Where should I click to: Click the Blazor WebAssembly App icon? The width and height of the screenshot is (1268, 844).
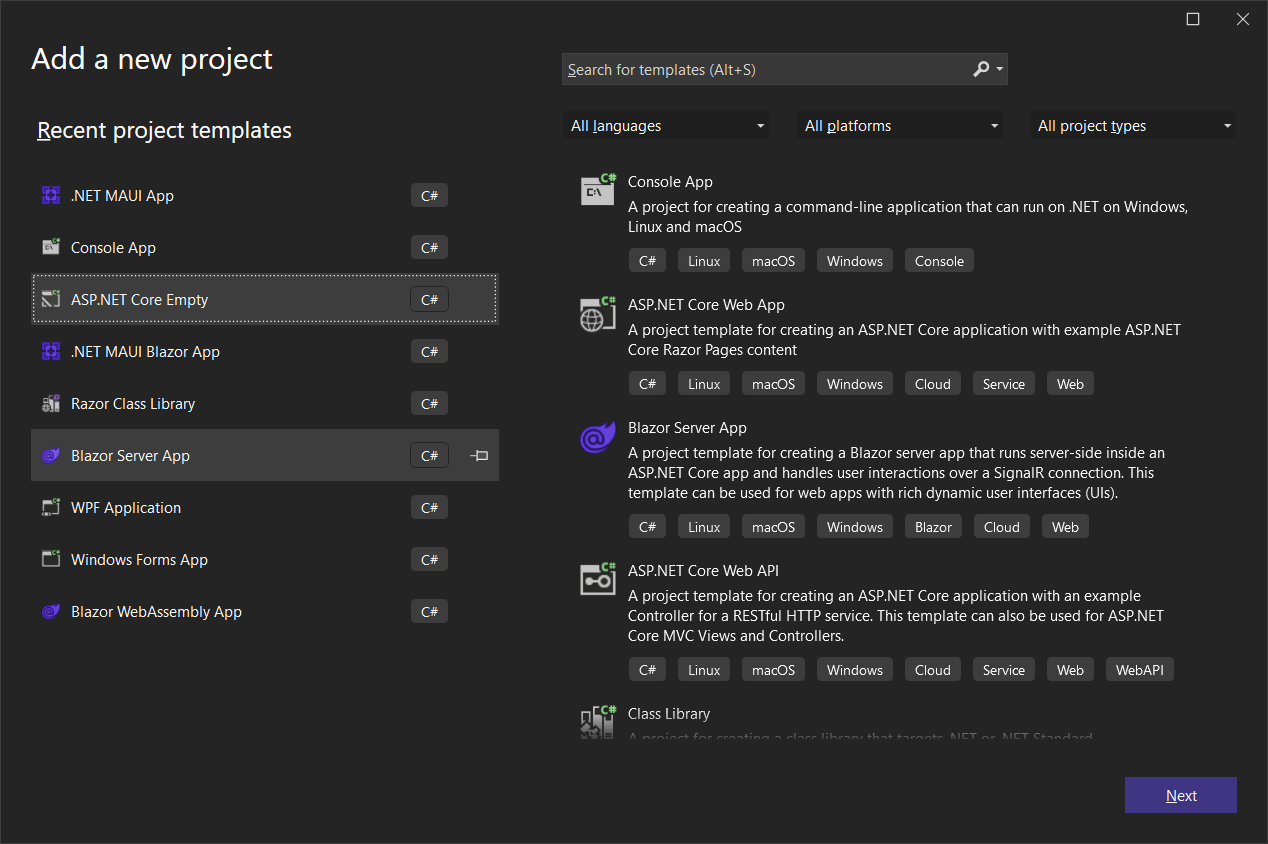(x=51, y=612)
